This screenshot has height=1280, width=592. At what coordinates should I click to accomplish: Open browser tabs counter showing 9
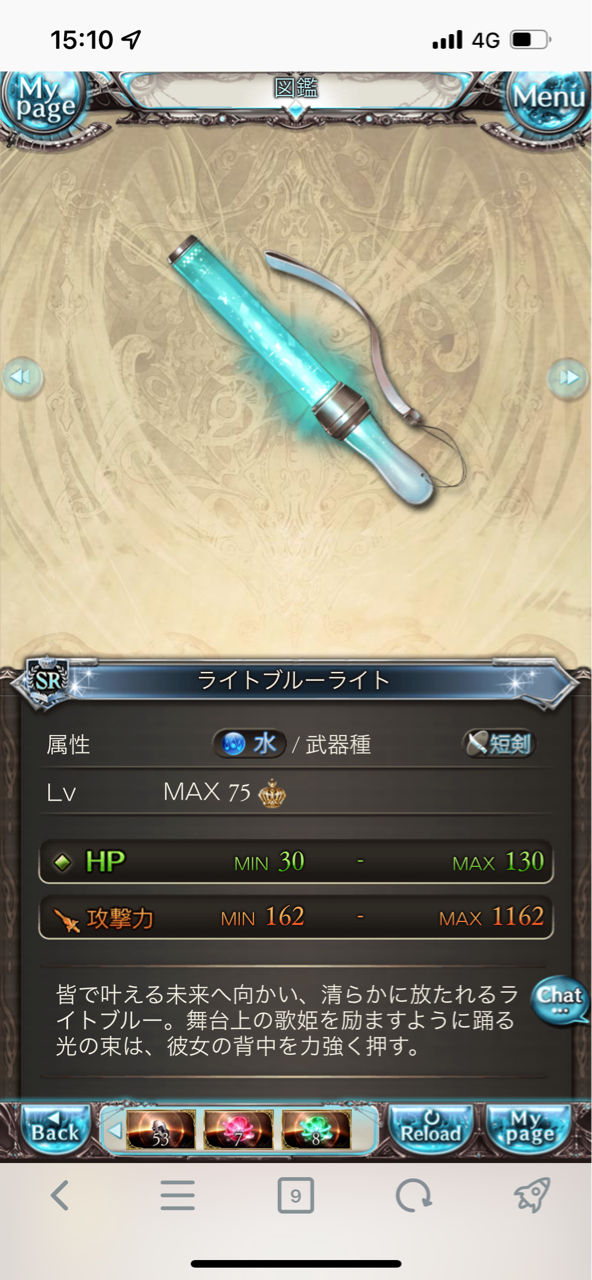tap(296, 1195)
